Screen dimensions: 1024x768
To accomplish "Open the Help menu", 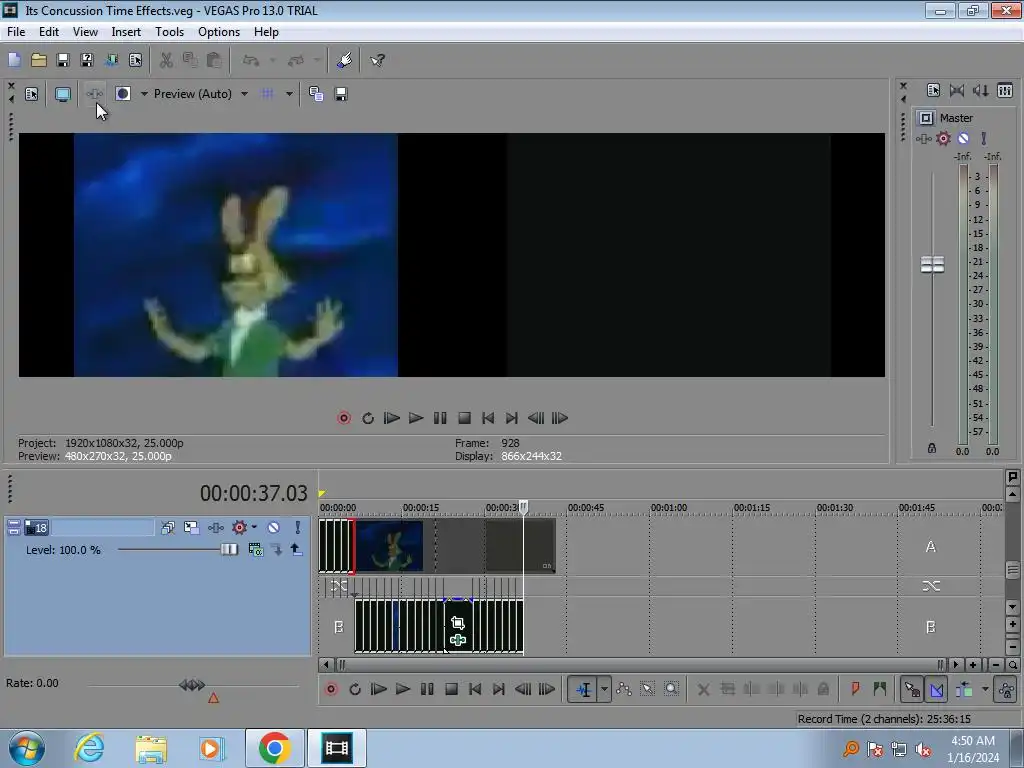I will click(266, 31).
